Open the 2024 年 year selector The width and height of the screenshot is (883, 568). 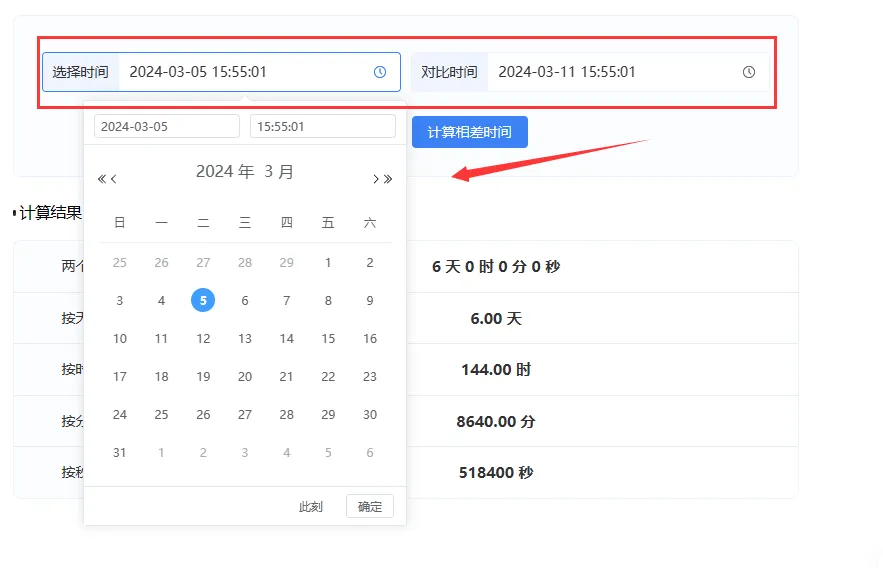[x=225, y=171]
